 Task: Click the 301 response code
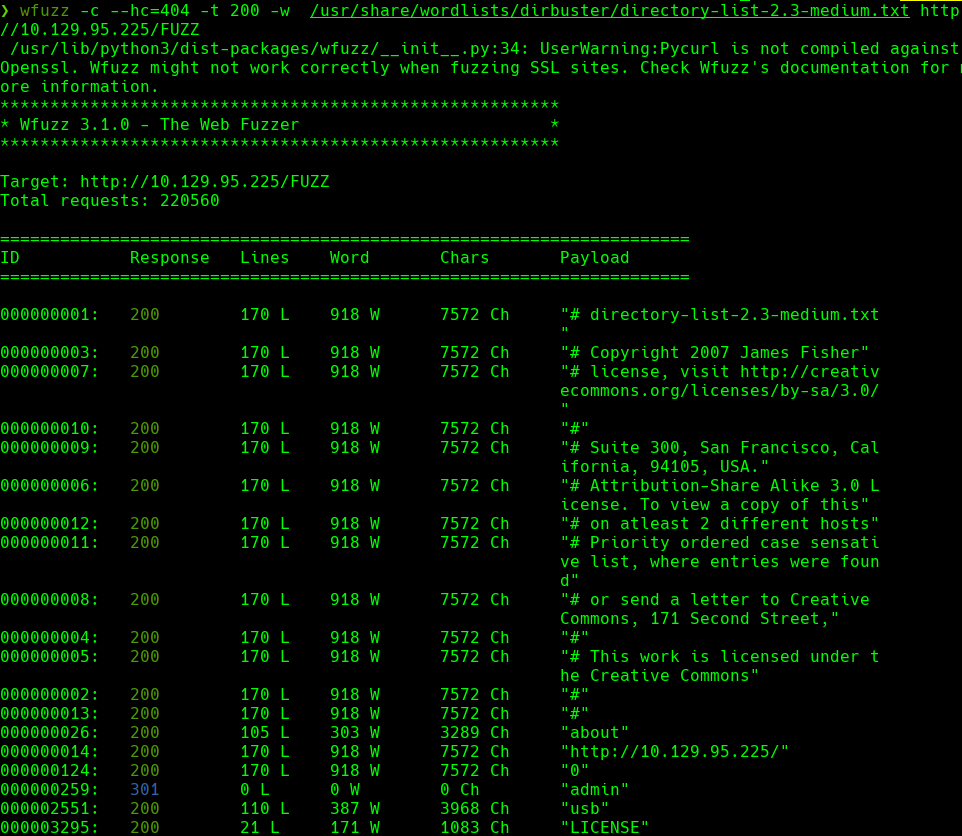coord(145,789)
